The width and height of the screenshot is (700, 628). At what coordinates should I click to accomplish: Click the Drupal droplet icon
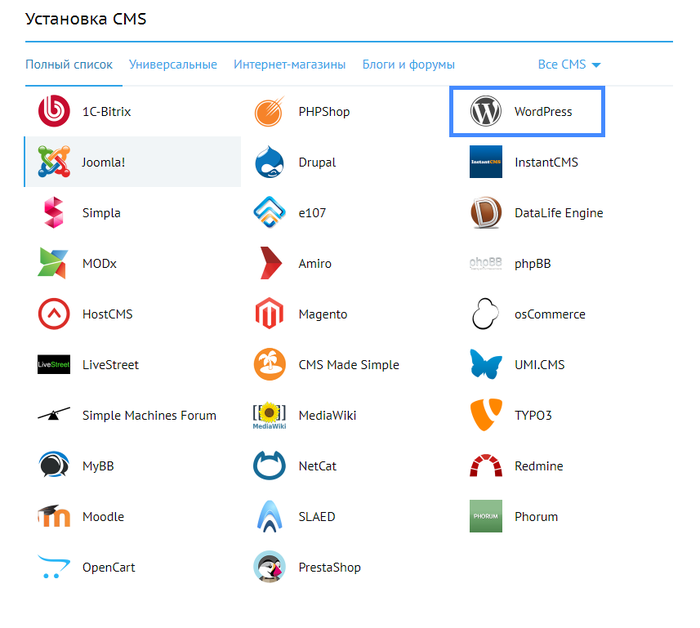coord(270,162)
